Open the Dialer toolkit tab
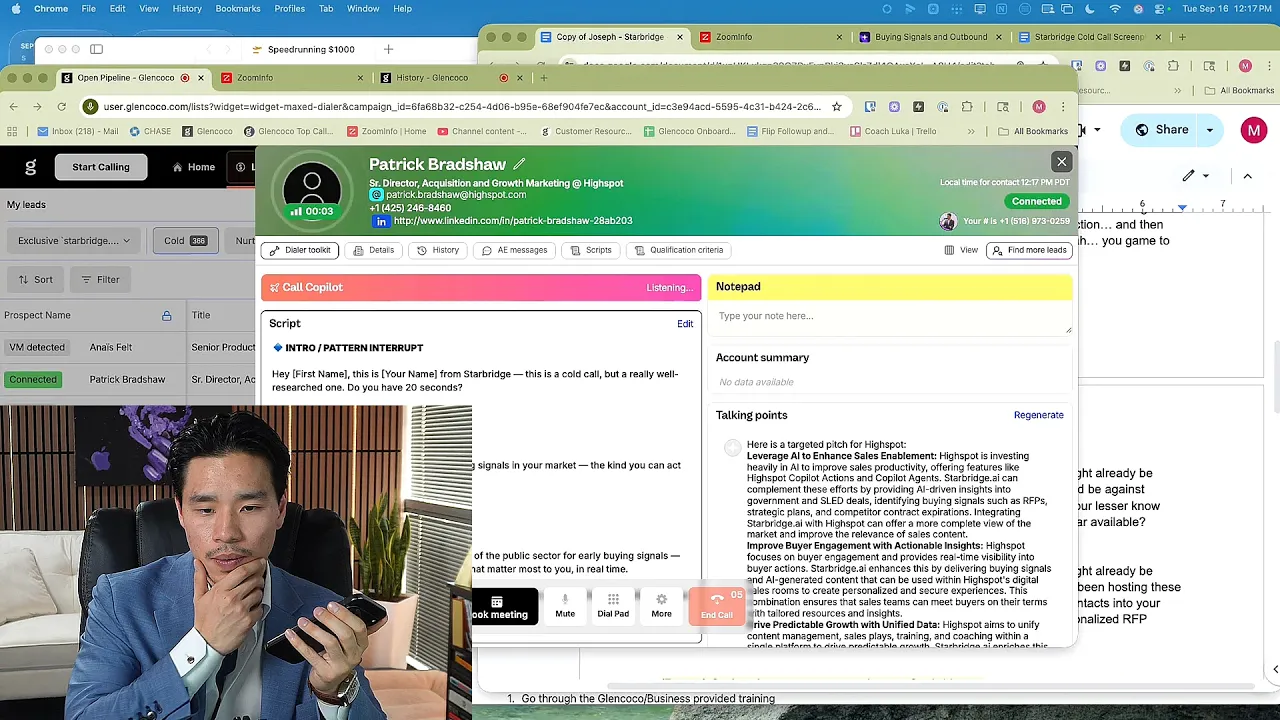The image size is (1280, 720). (x=300, y=250)
